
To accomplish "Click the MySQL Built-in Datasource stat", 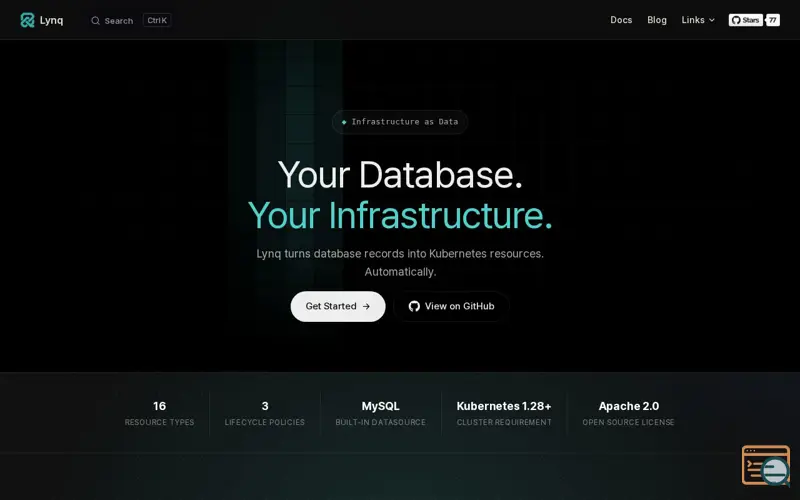I will (x=381, y=413).
